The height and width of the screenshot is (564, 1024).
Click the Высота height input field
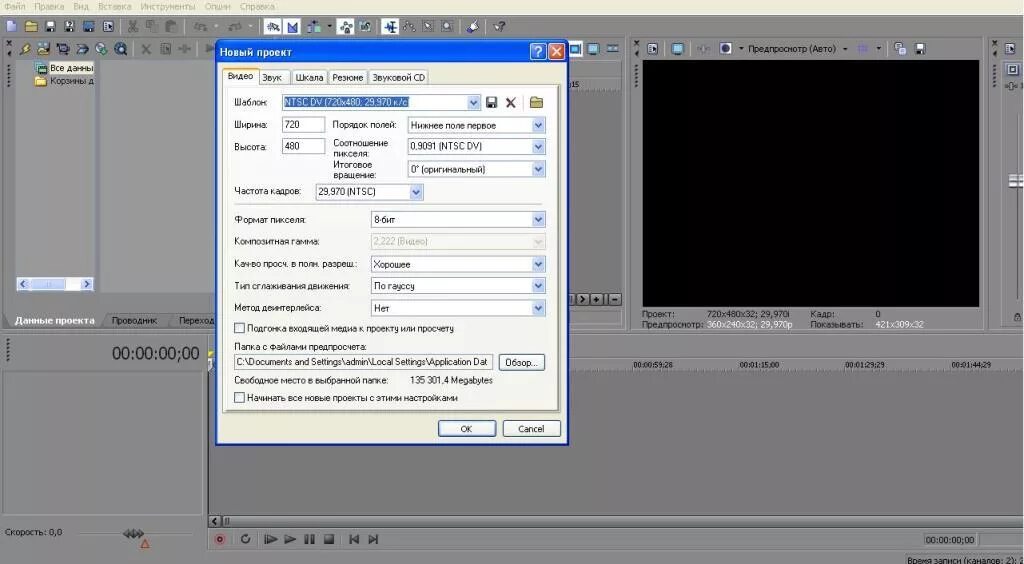[x=303, y=146]
